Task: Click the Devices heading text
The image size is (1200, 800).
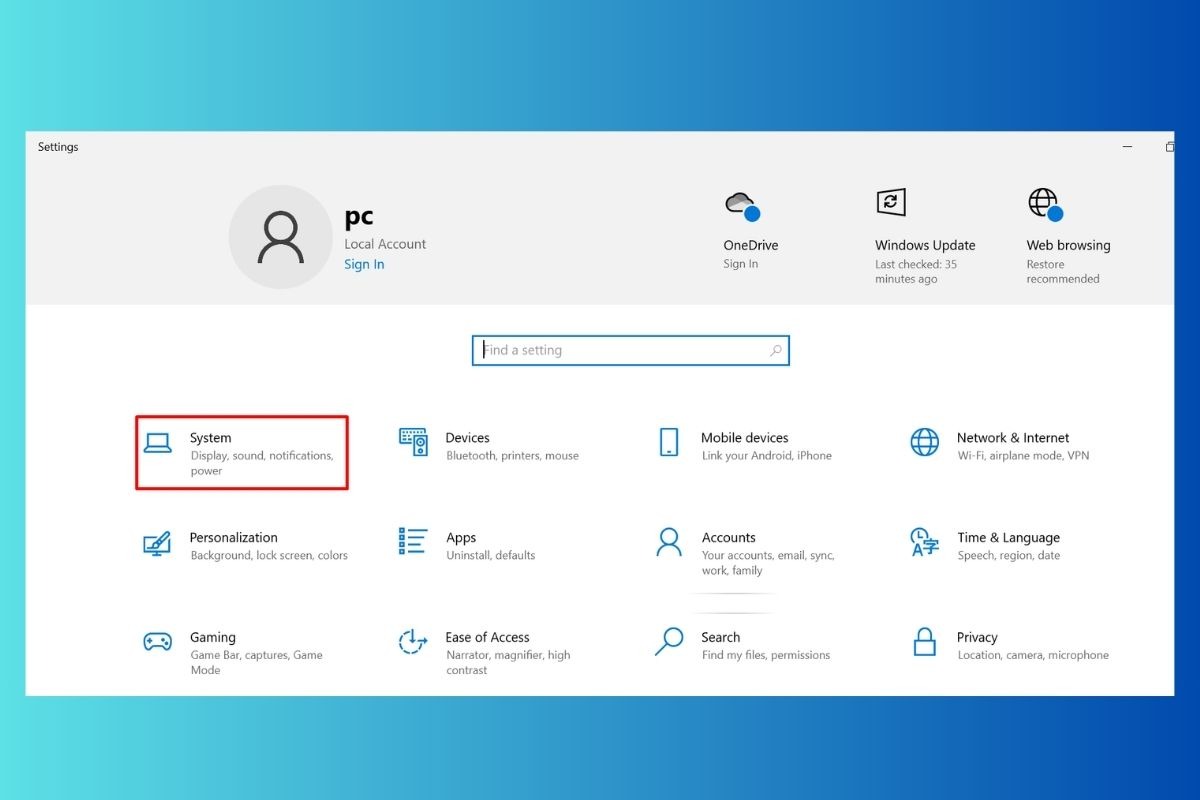Action: [468, 438]
